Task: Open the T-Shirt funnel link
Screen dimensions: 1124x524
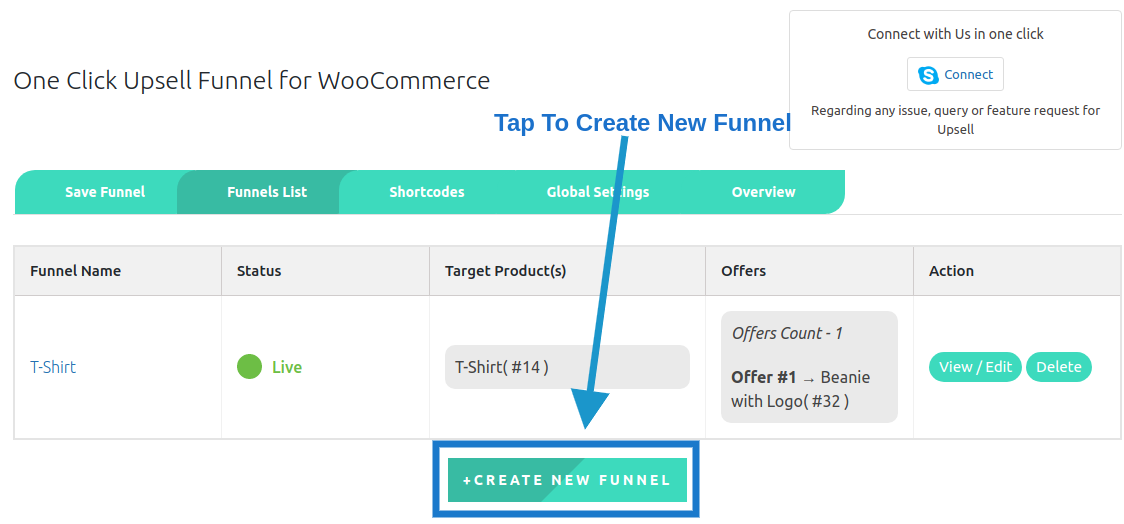Action: click(x=53, y=367)
